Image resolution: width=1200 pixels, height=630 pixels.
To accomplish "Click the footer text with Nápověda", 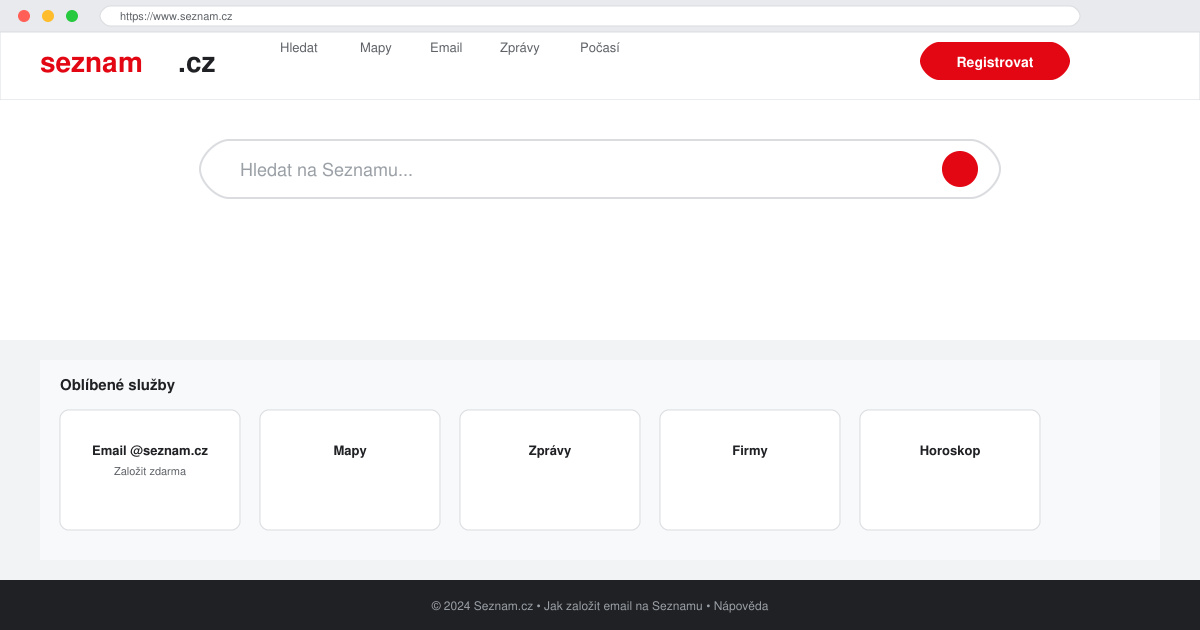I will coord(600,606).
